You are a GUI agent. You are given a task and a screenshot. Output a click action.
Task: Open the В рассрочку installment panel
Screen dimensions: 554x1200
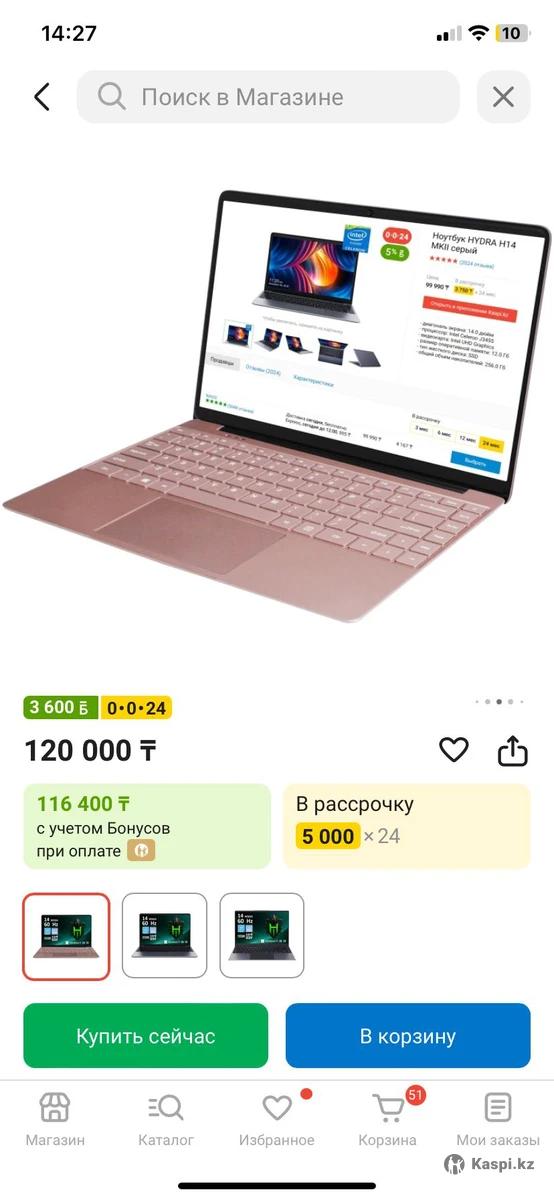407,826
